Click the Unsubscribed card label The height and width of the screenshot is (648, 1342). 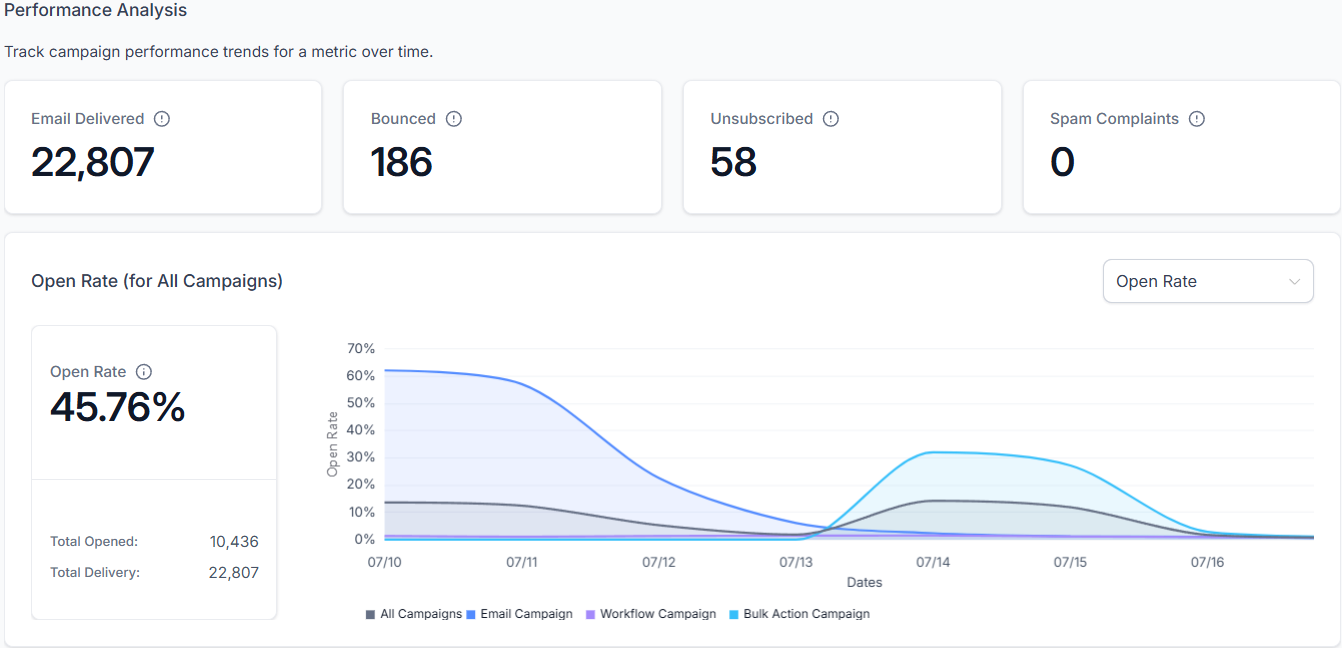pos(762,118)
